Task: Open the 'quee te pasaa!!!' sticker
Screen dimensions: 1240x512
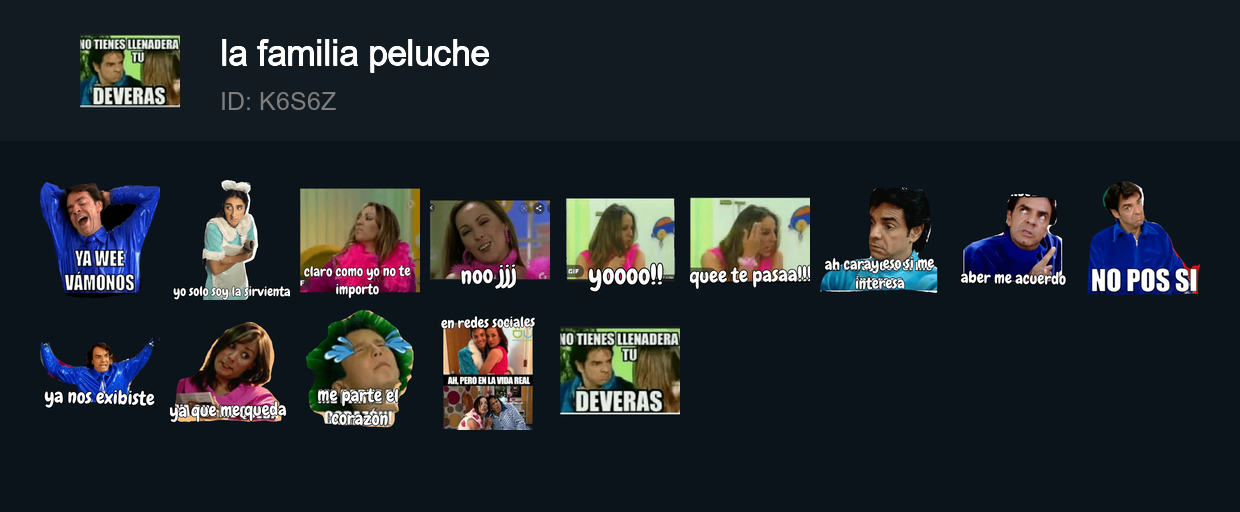Action: click(x=750, y=242)
